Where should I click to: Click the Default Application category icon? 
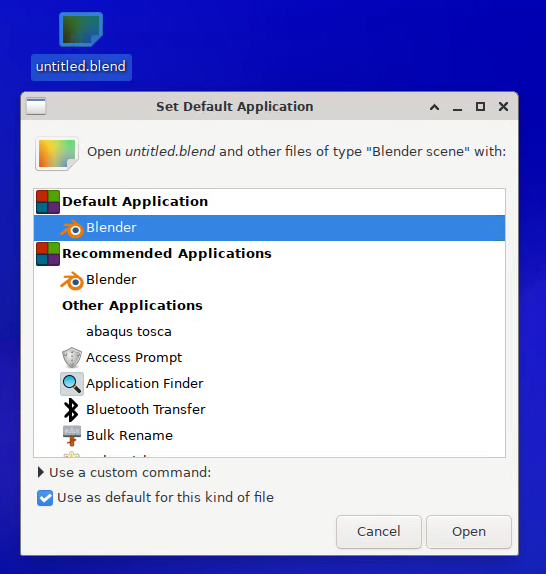48,202
